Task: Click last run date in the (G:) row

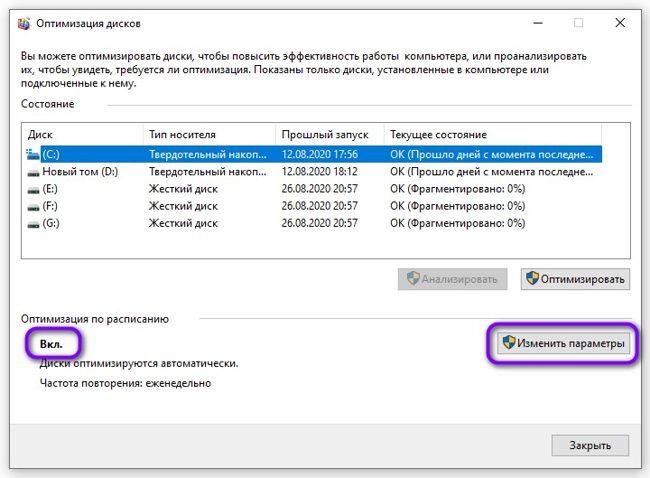Action: (x=320, y=223)
